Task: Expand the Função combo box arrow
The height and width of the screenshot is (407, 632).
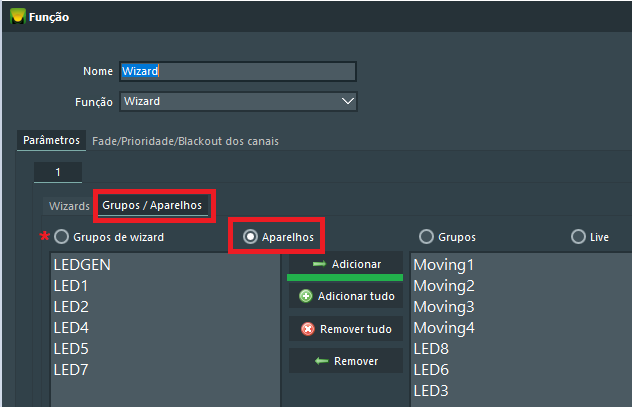Action: [x=347, y=101]
